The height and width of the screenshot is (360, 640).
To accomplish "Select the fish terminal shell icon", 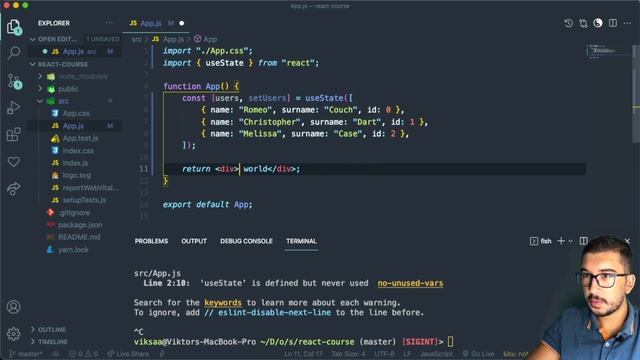I will pyautogui.click(x=541, y=241).
